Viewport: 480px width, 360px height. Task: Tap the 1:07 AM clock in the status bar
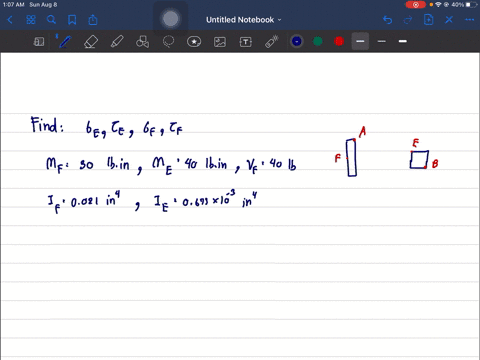coord(13,5)
